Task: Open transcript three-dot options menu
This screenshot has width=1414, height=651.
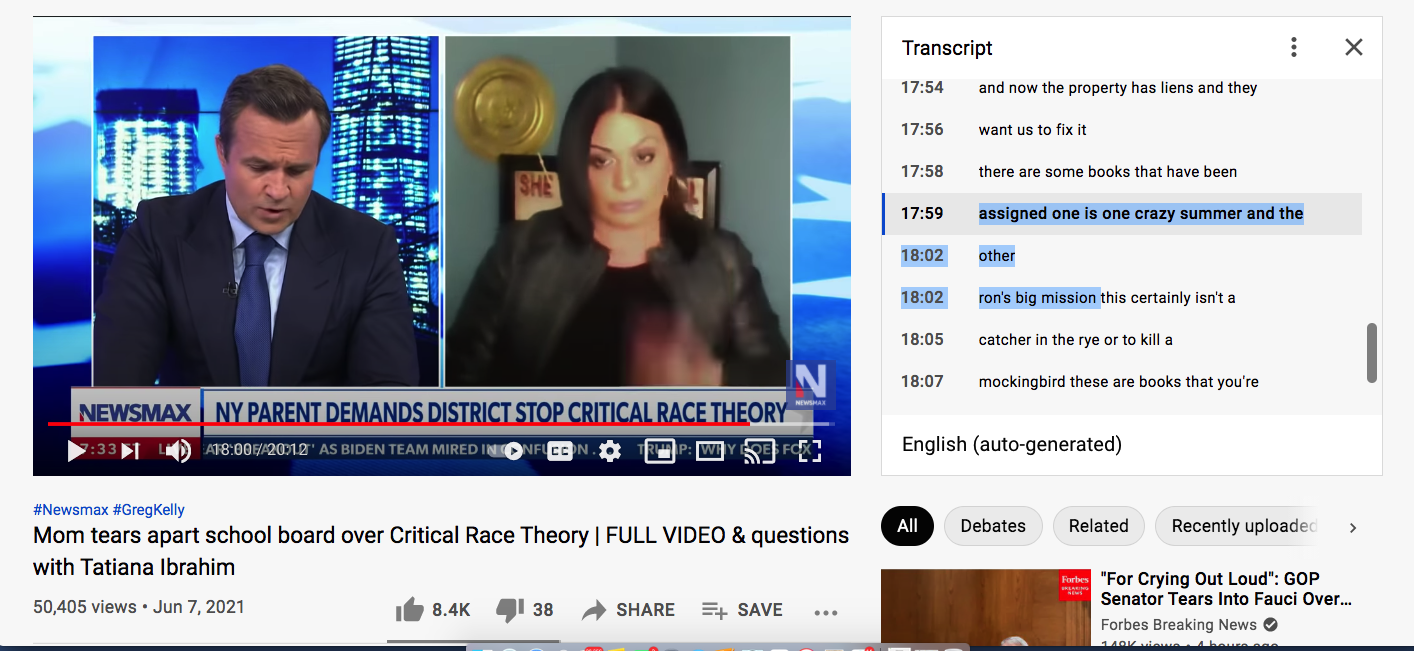Action: click(1294, 47)
